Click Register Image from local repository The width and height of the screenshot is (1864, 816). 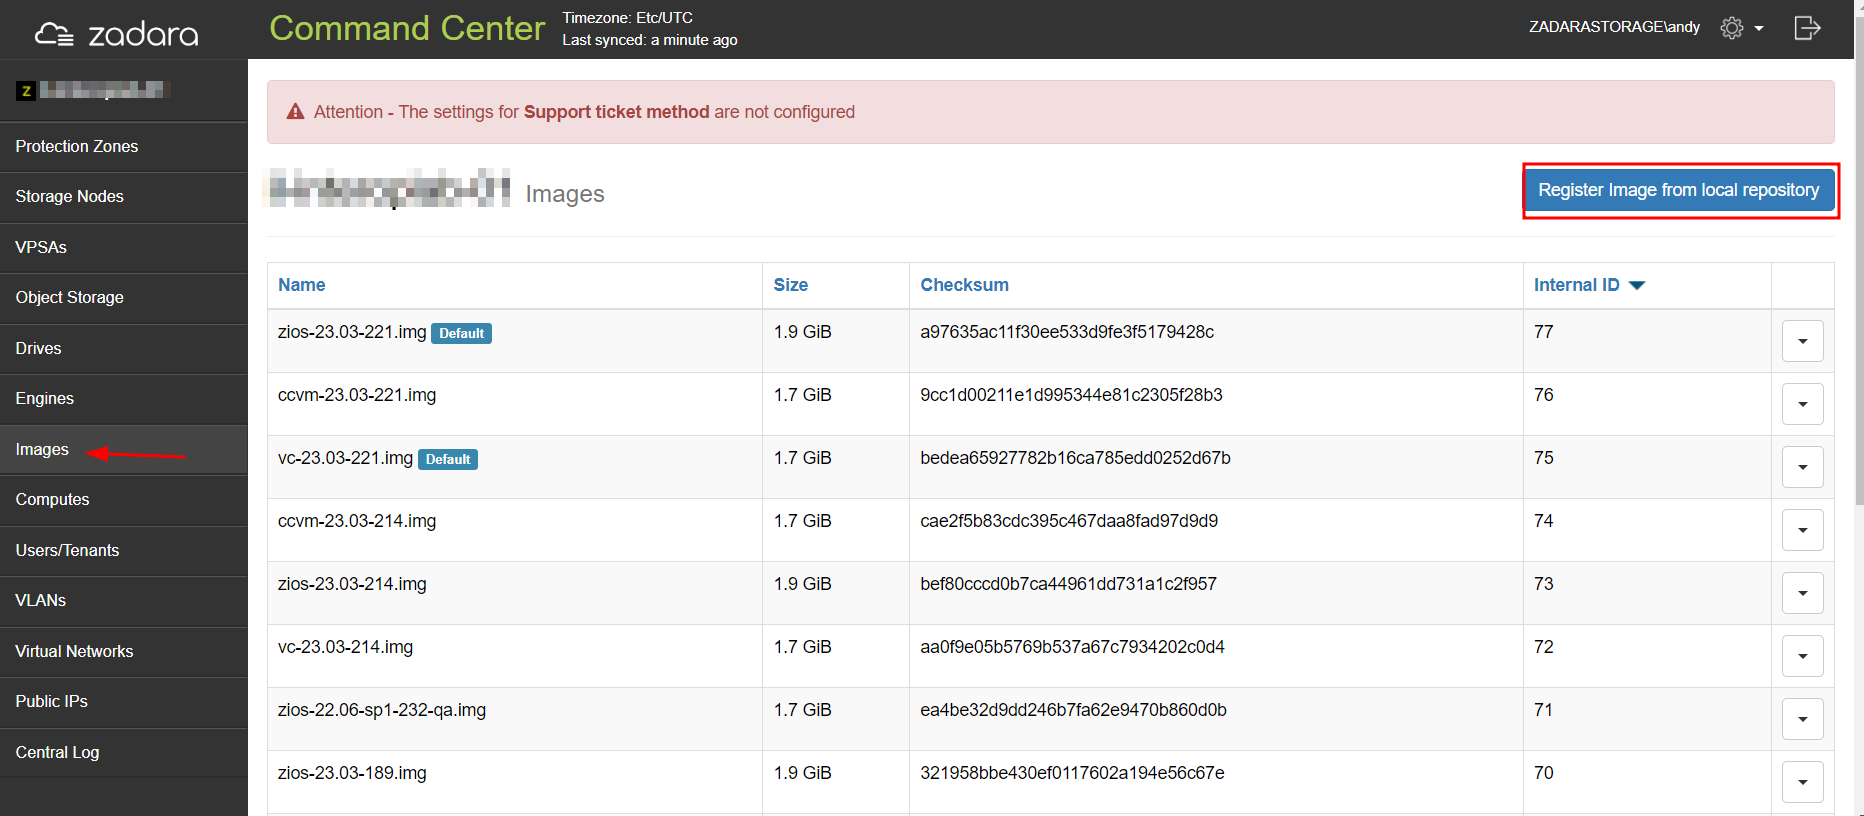pos(1679,190)
